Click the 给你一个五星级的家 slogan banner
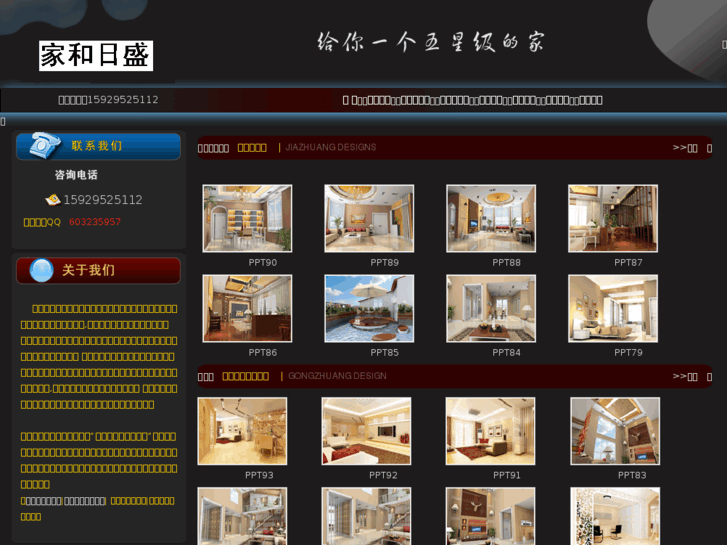This screenshot has height=545, width=727. point(431,42)
